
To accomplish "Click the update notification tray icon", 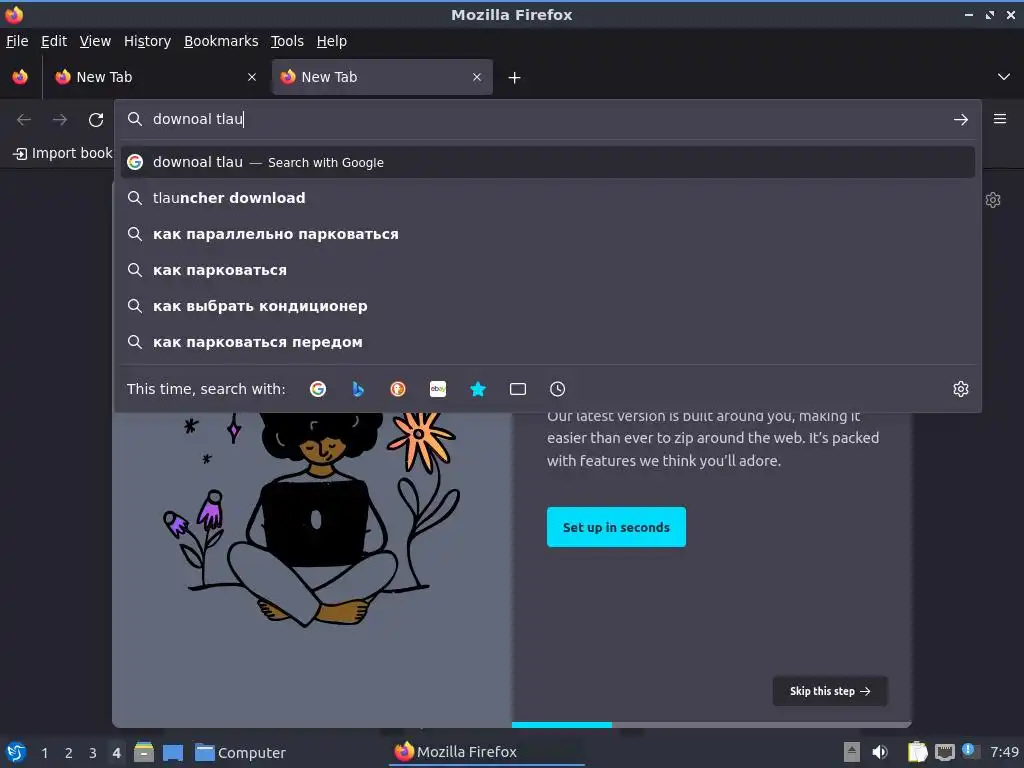I will click(x=970, y=751).
